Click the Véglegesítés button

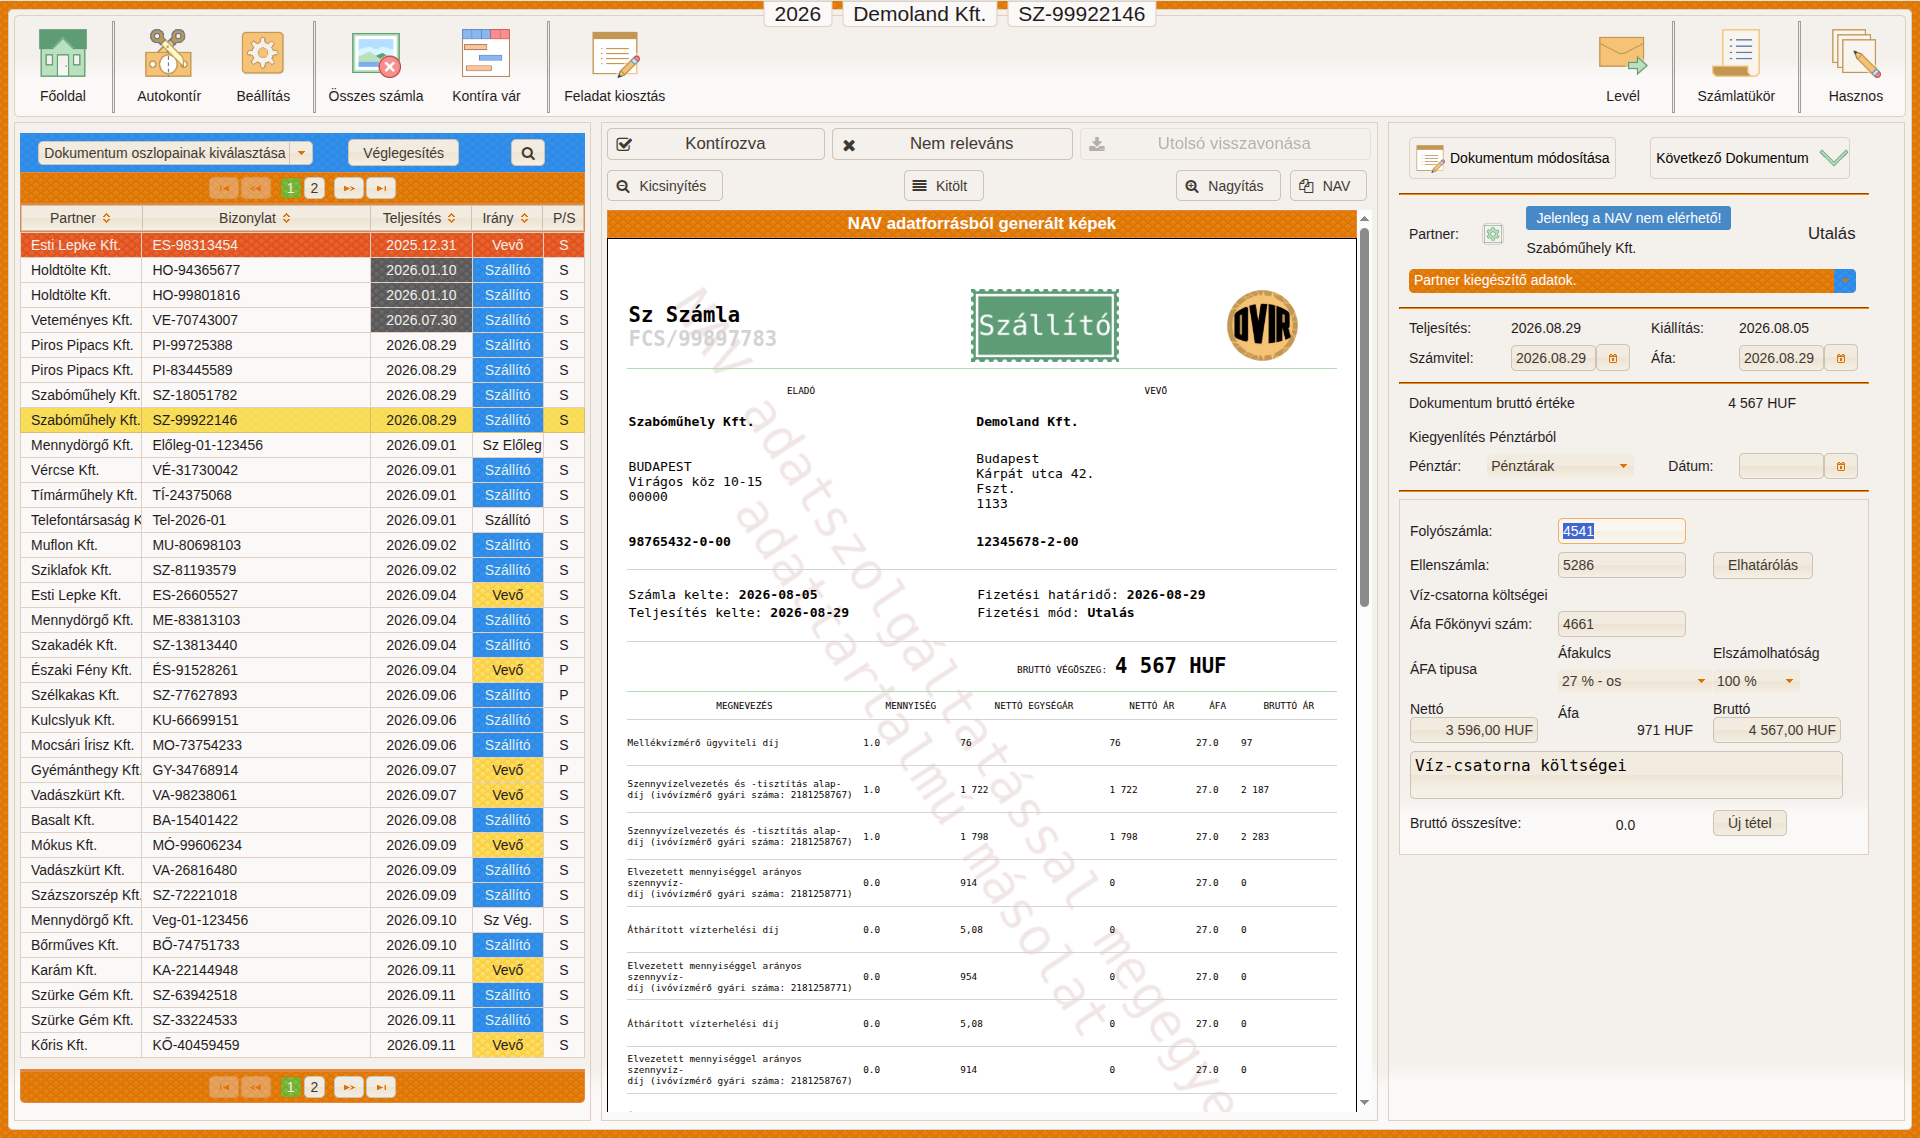pos(403,153)
